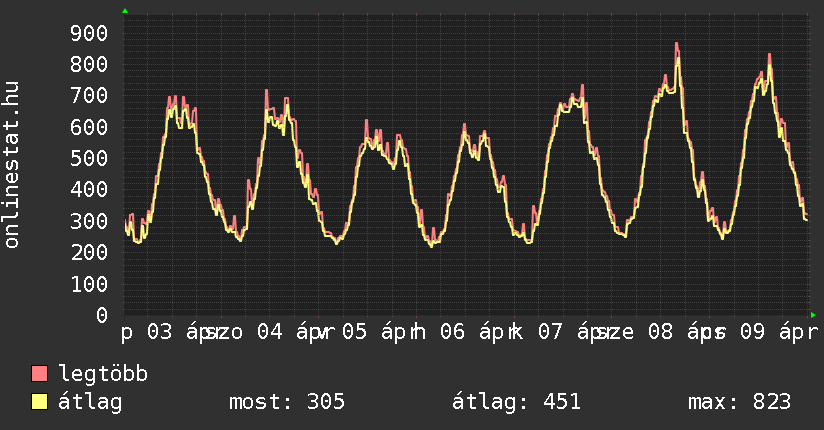Click the max: 823 statistic
Image resolution: width=824 pixels, height=430 pixels.
pyautogui.click(x=740, y=402)
